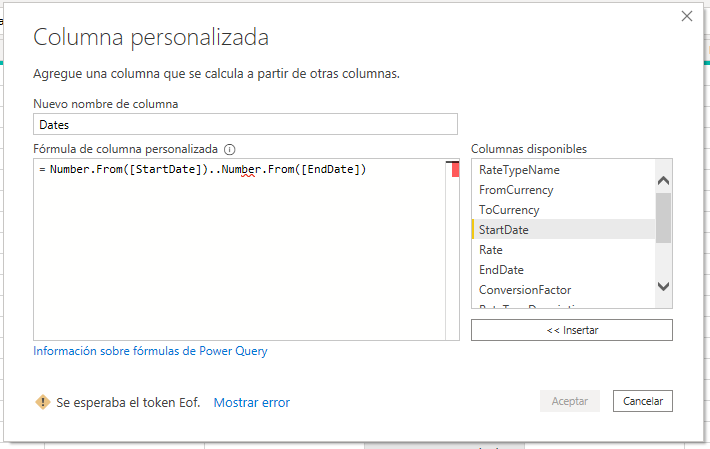
Task: Close the Columna personalizada dialog
Action: (x=686, y=16)
